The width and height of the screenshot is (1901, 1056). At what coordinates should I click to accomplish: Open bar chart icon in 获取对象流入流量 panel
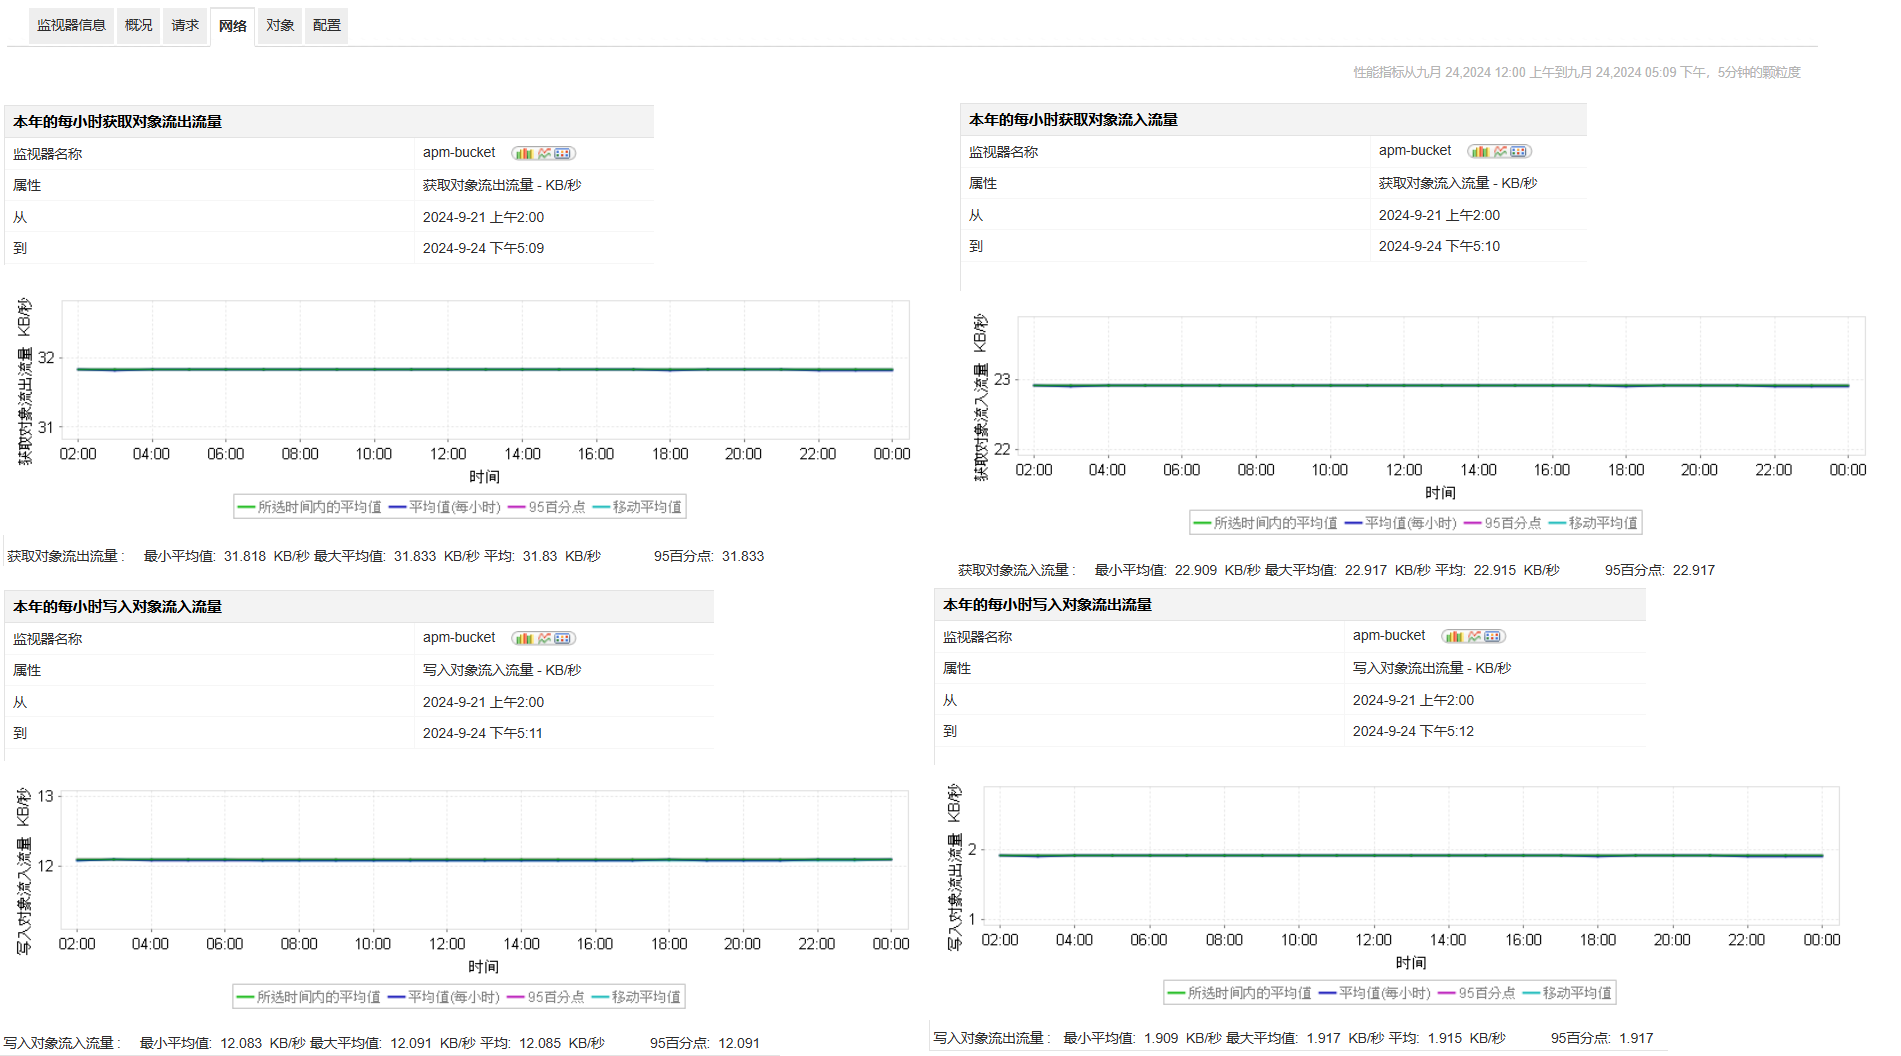tap(1480, 151)
